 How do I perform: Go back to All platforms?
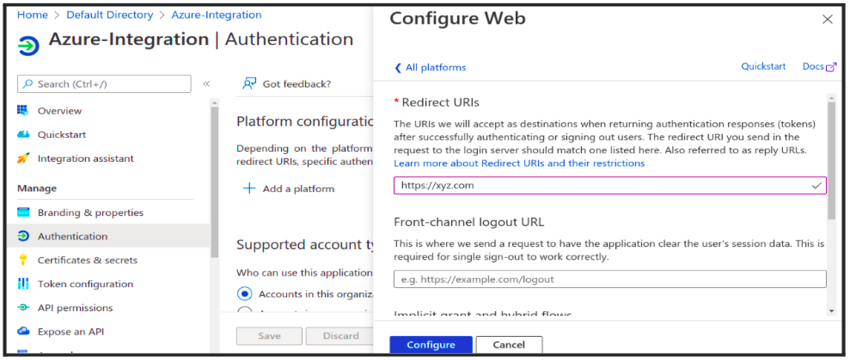(430, 68)
